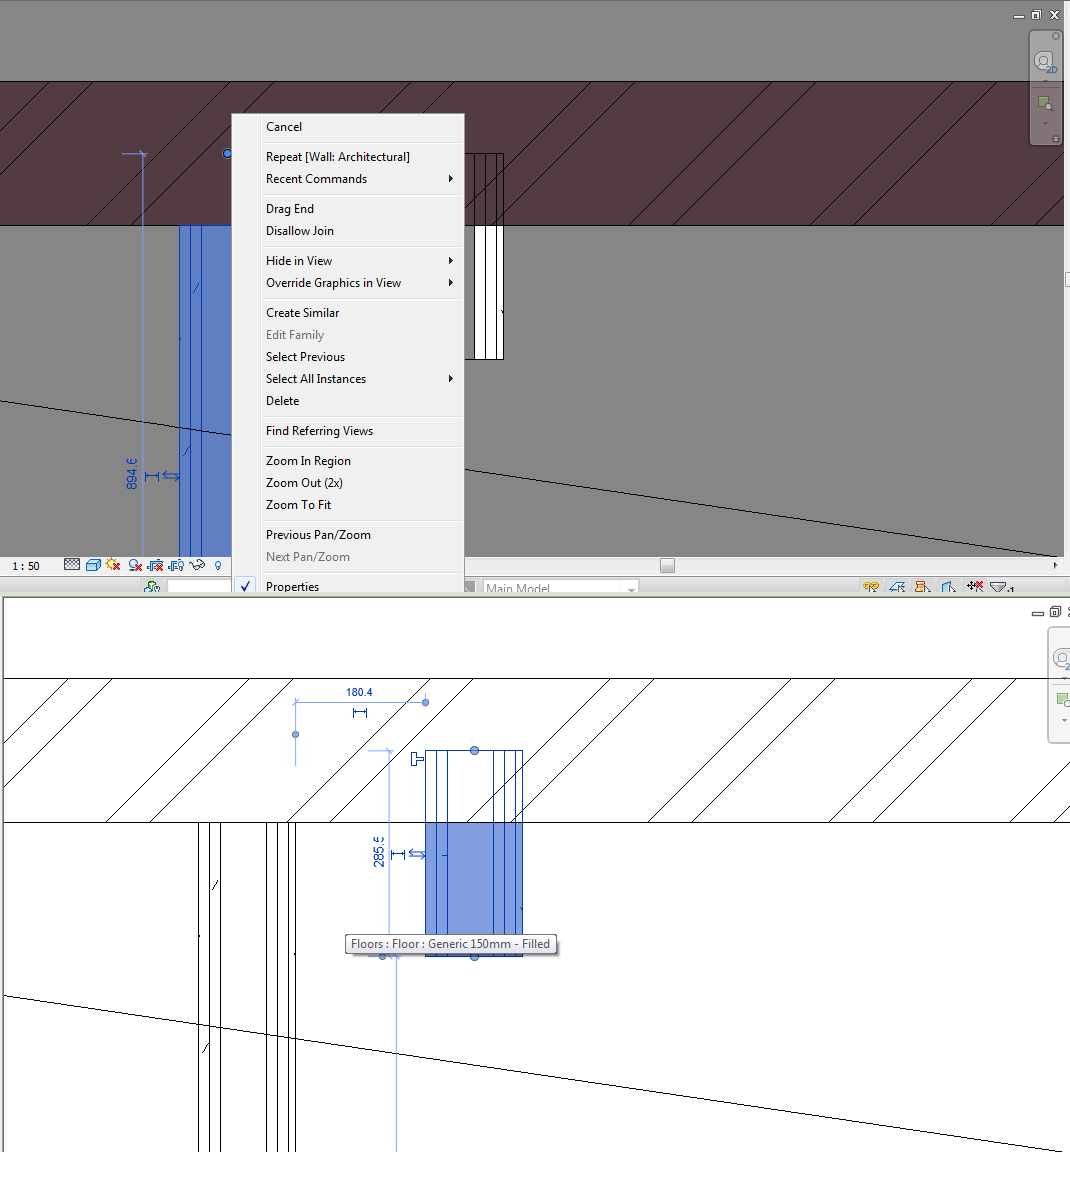
Task: Open customize menu at bottom of upper navigation bar
Action: click(x=1056, y=139)
